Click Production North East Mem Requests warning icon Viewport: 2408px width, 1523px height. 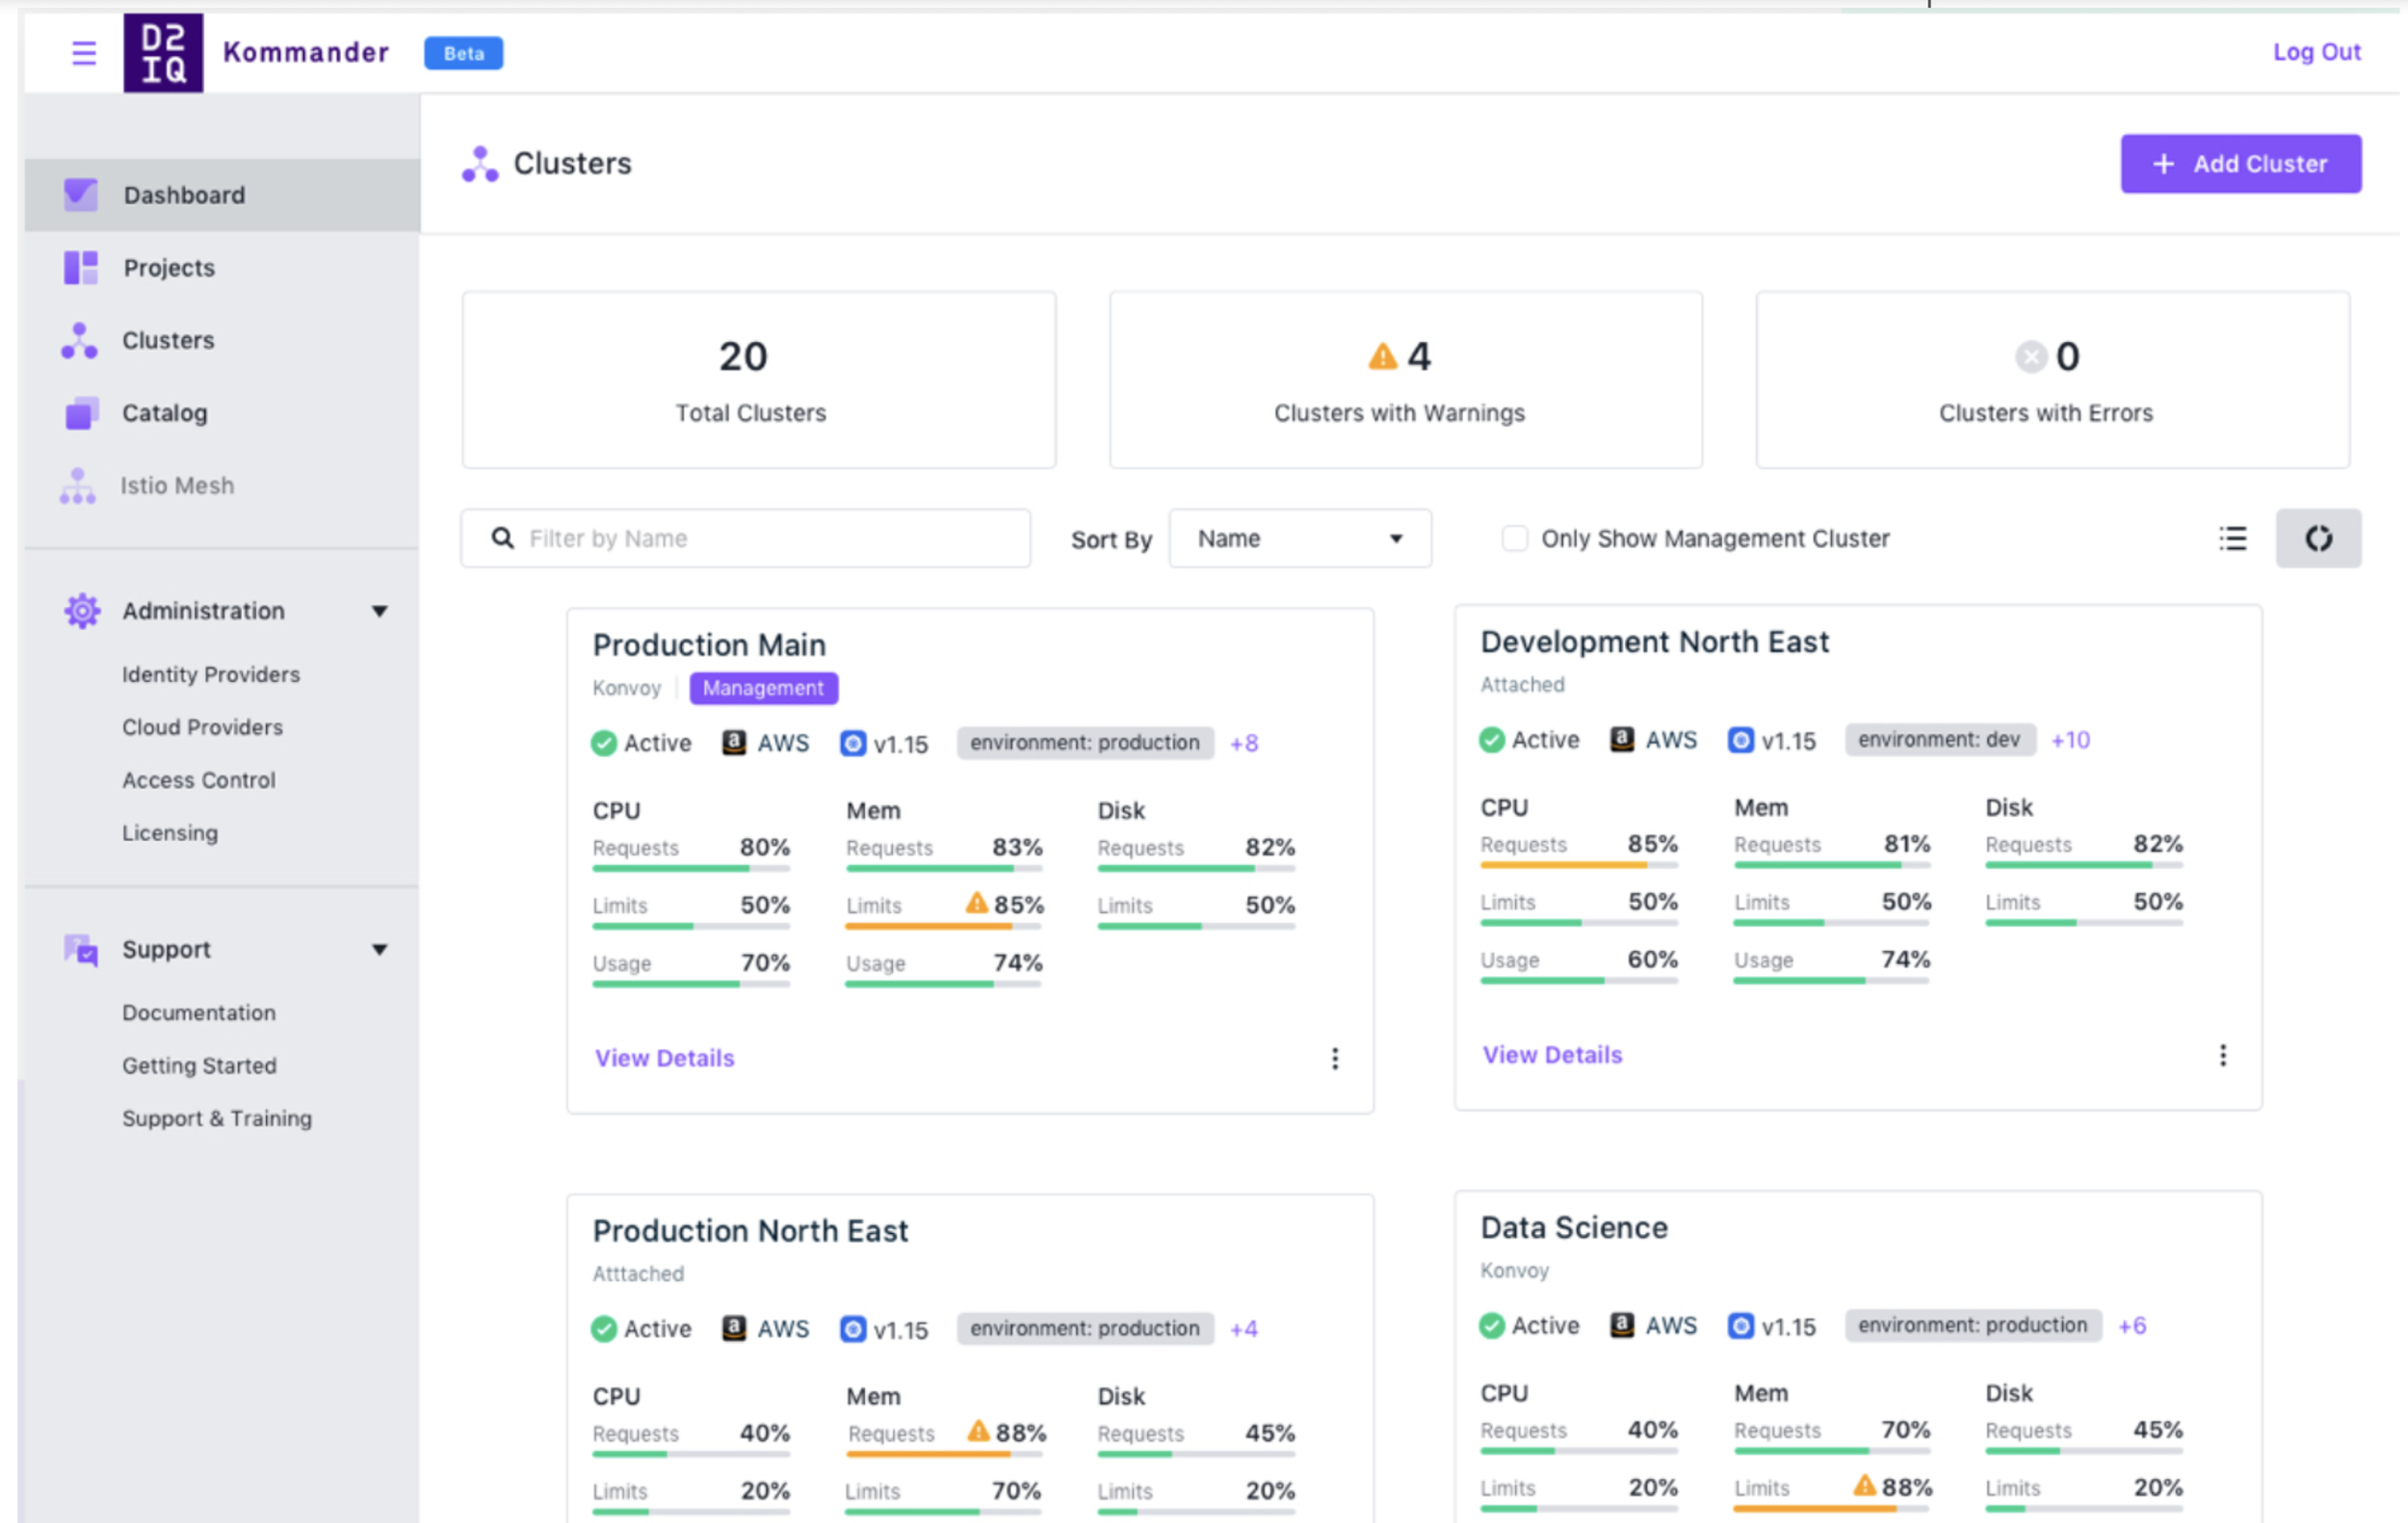978,1431
